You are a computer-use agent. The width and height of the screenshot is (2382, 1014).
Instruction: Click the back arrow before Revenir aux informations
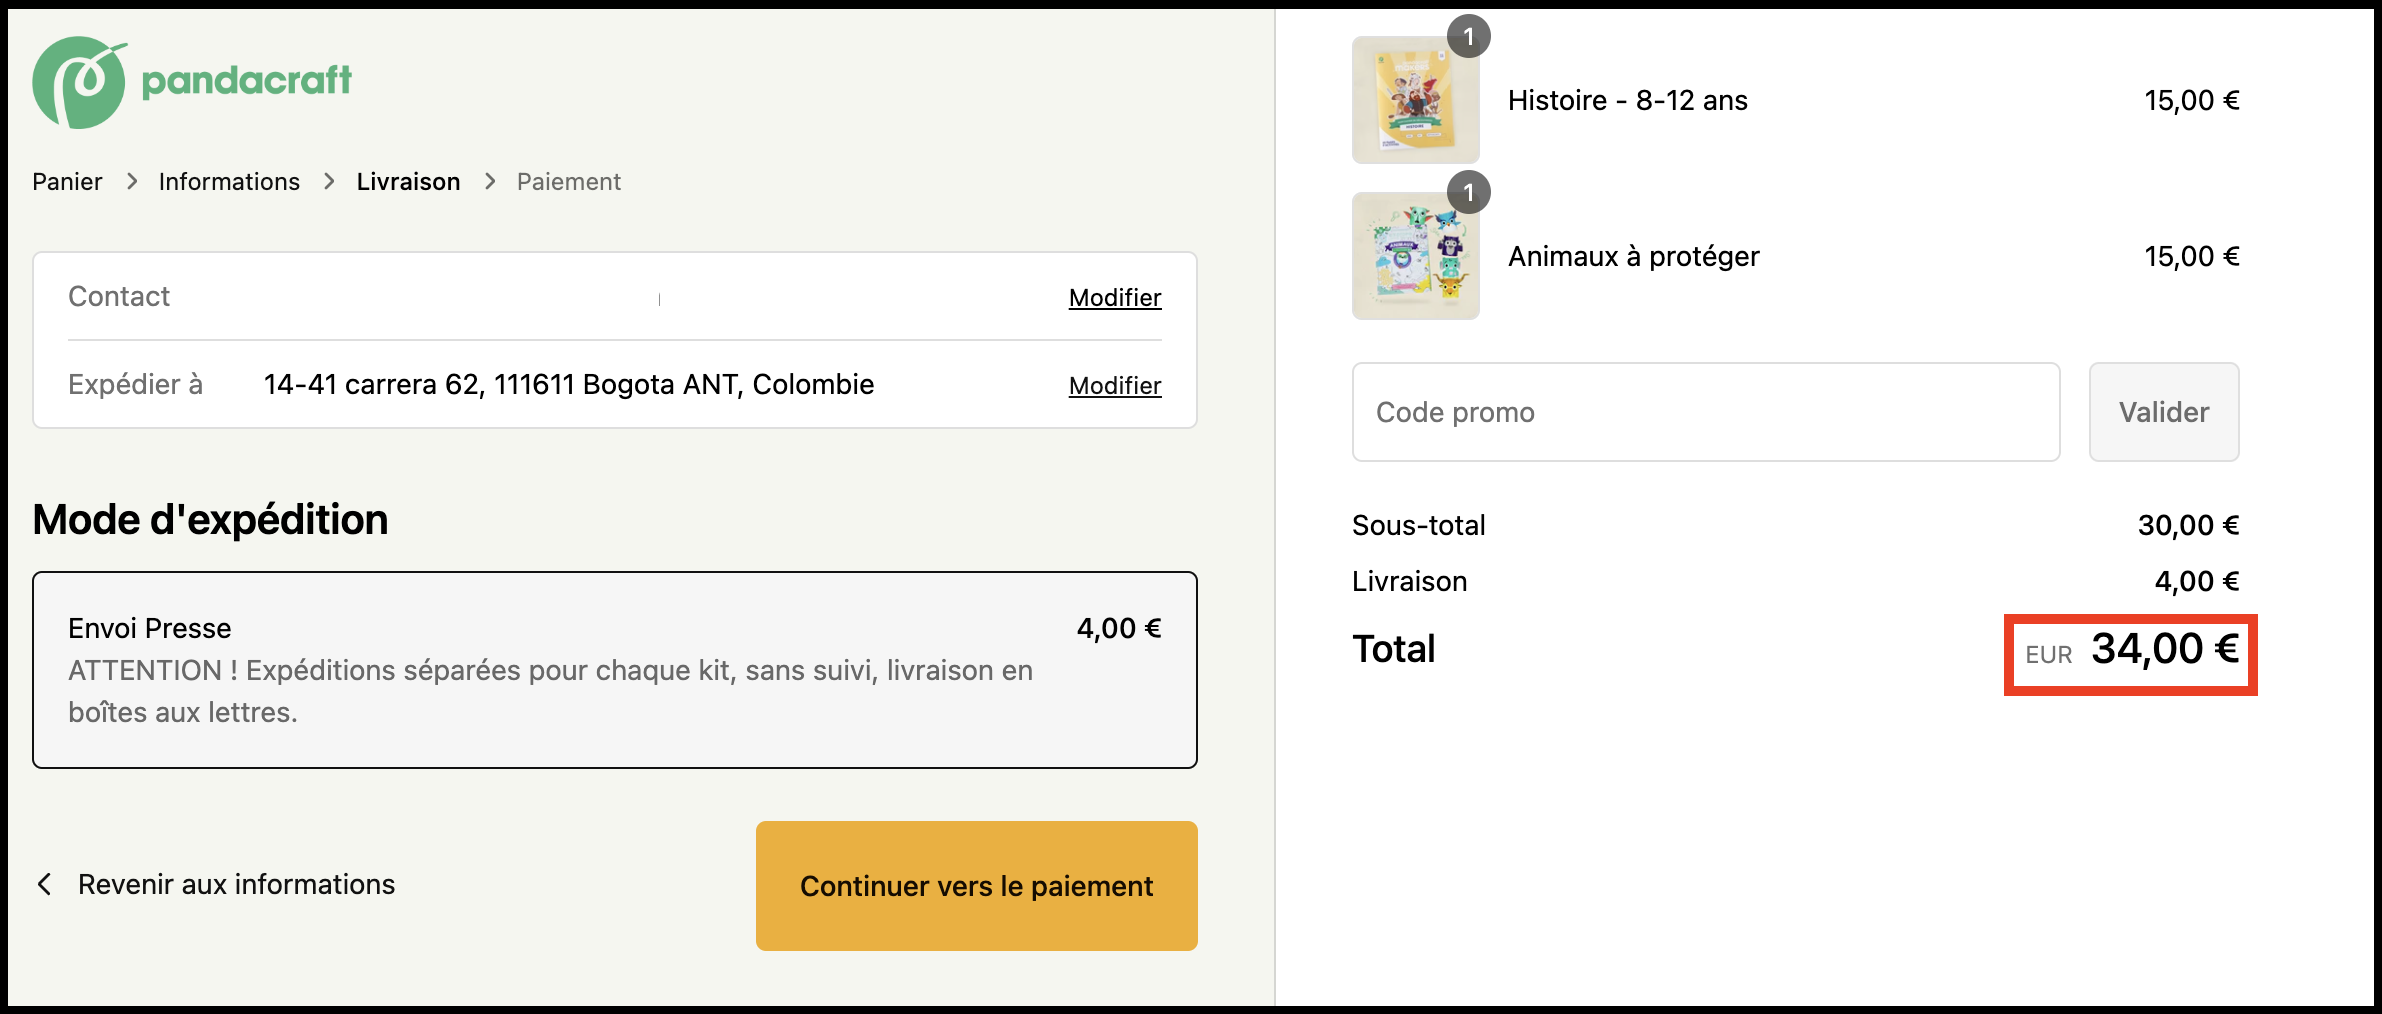click(44, 884)
